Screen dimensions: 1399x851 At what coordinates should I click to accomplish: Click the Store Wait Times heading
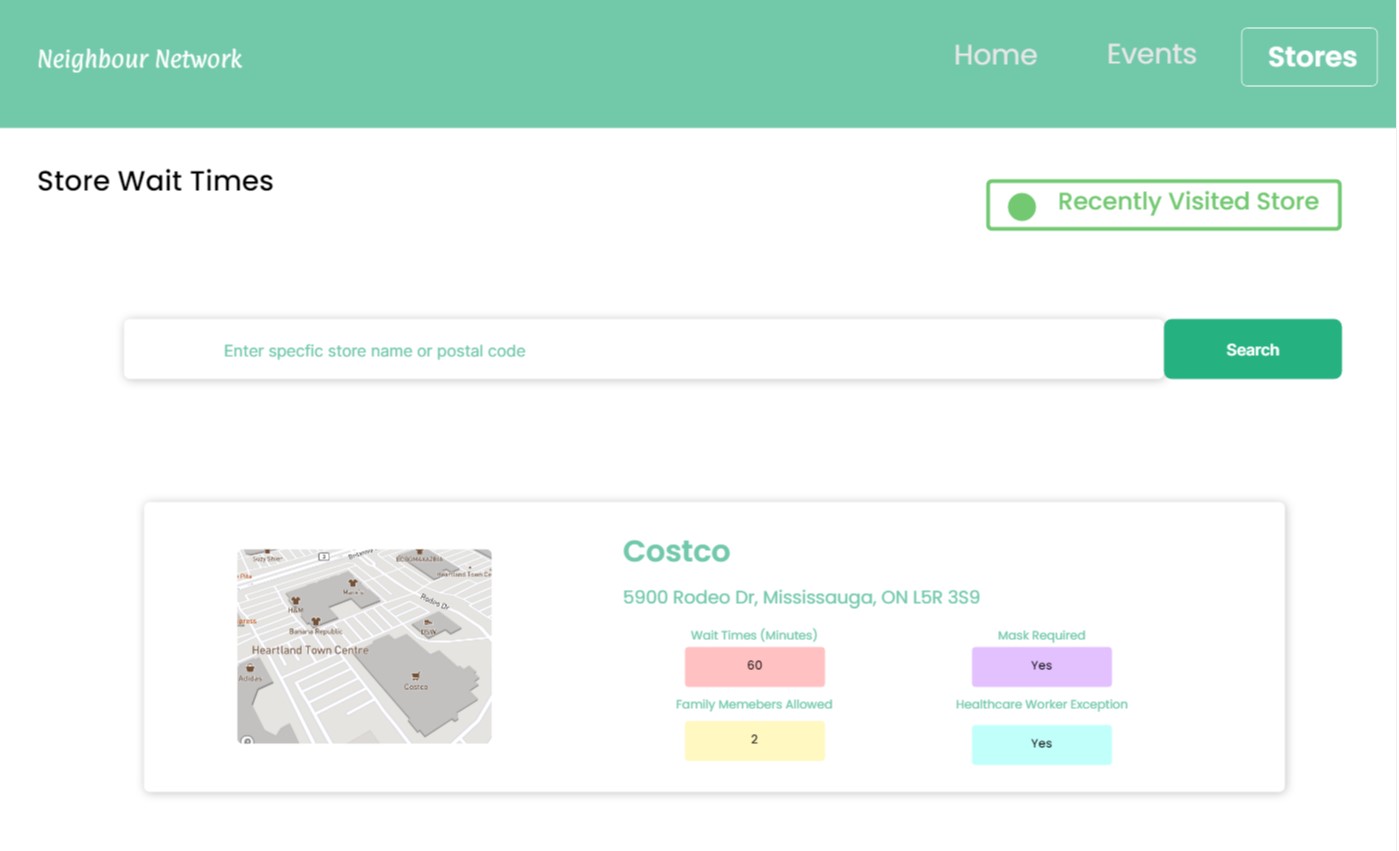[155, 181]
